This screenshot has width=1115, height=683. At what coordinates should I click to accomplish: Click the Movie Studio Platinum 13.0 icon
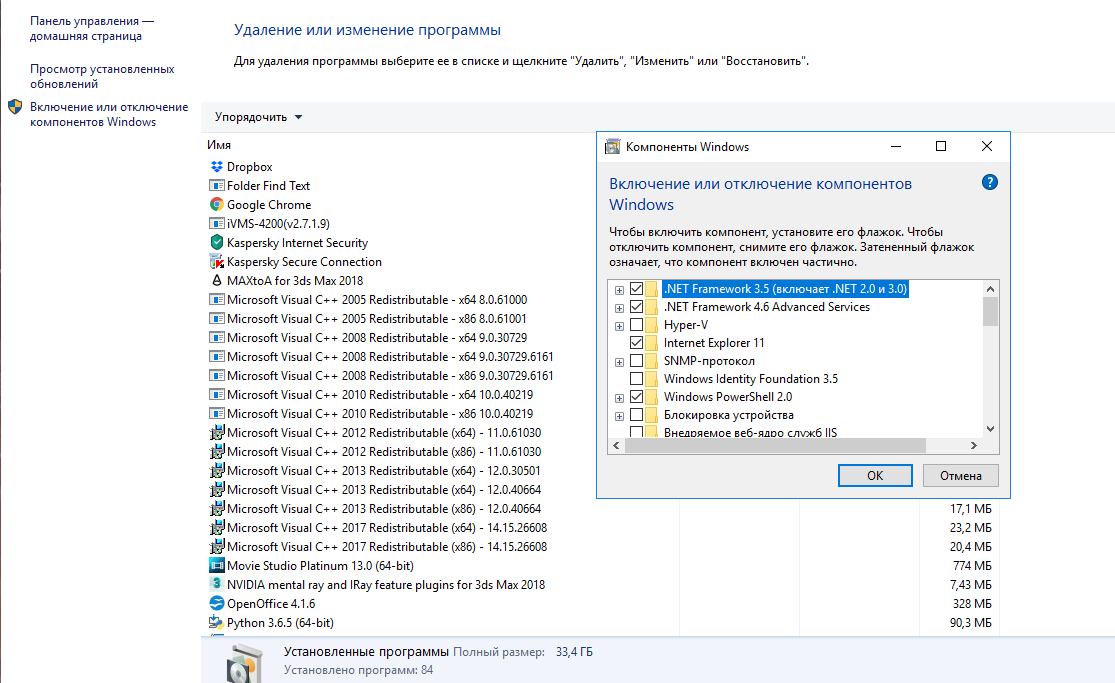coord(217,566)
